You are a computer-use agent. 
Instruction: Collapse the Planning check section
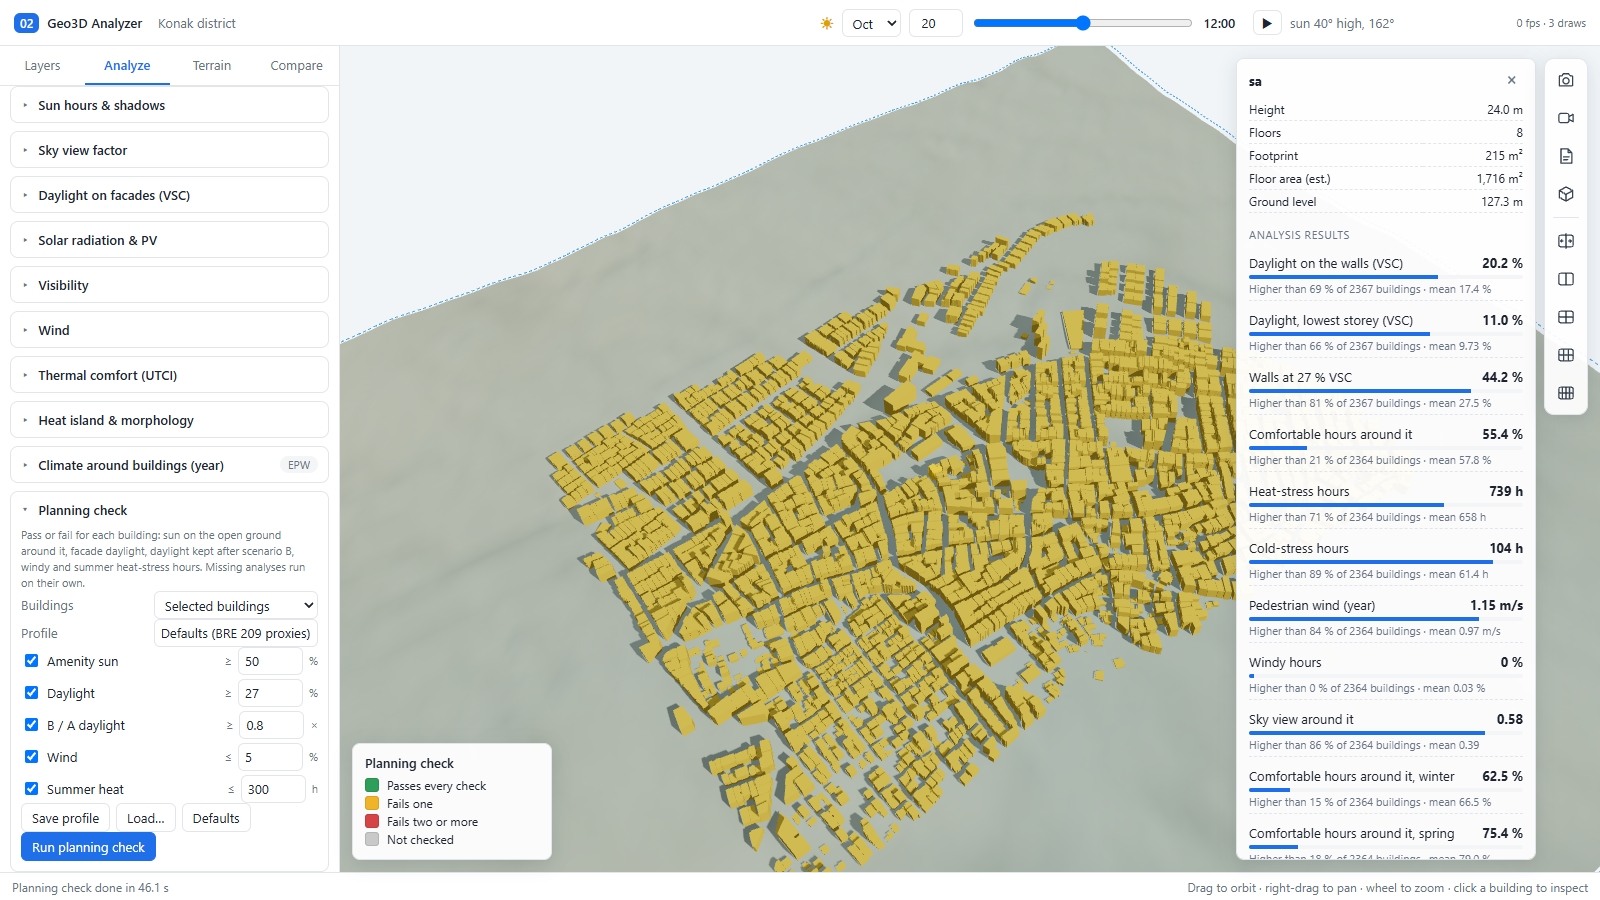point(169,510)
